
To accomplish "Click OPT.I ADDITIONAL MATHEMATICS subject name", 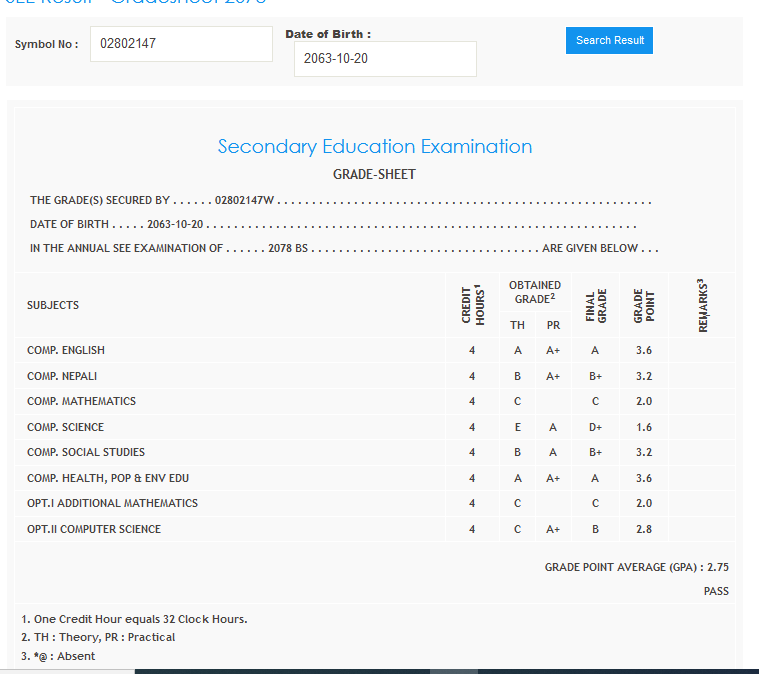I will pyautogui.click(x=112, y=504).
